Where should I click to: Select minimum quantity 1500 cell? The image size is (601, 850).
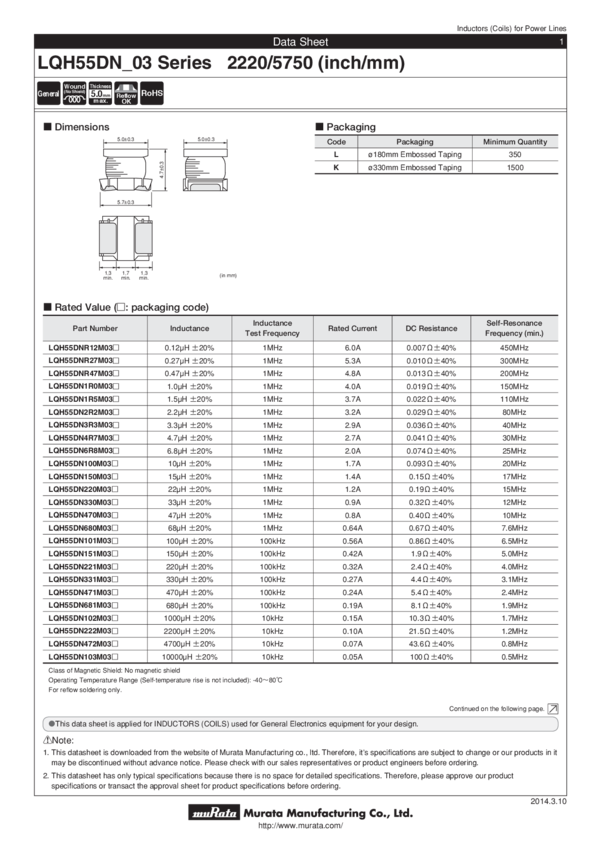[515, 168]
